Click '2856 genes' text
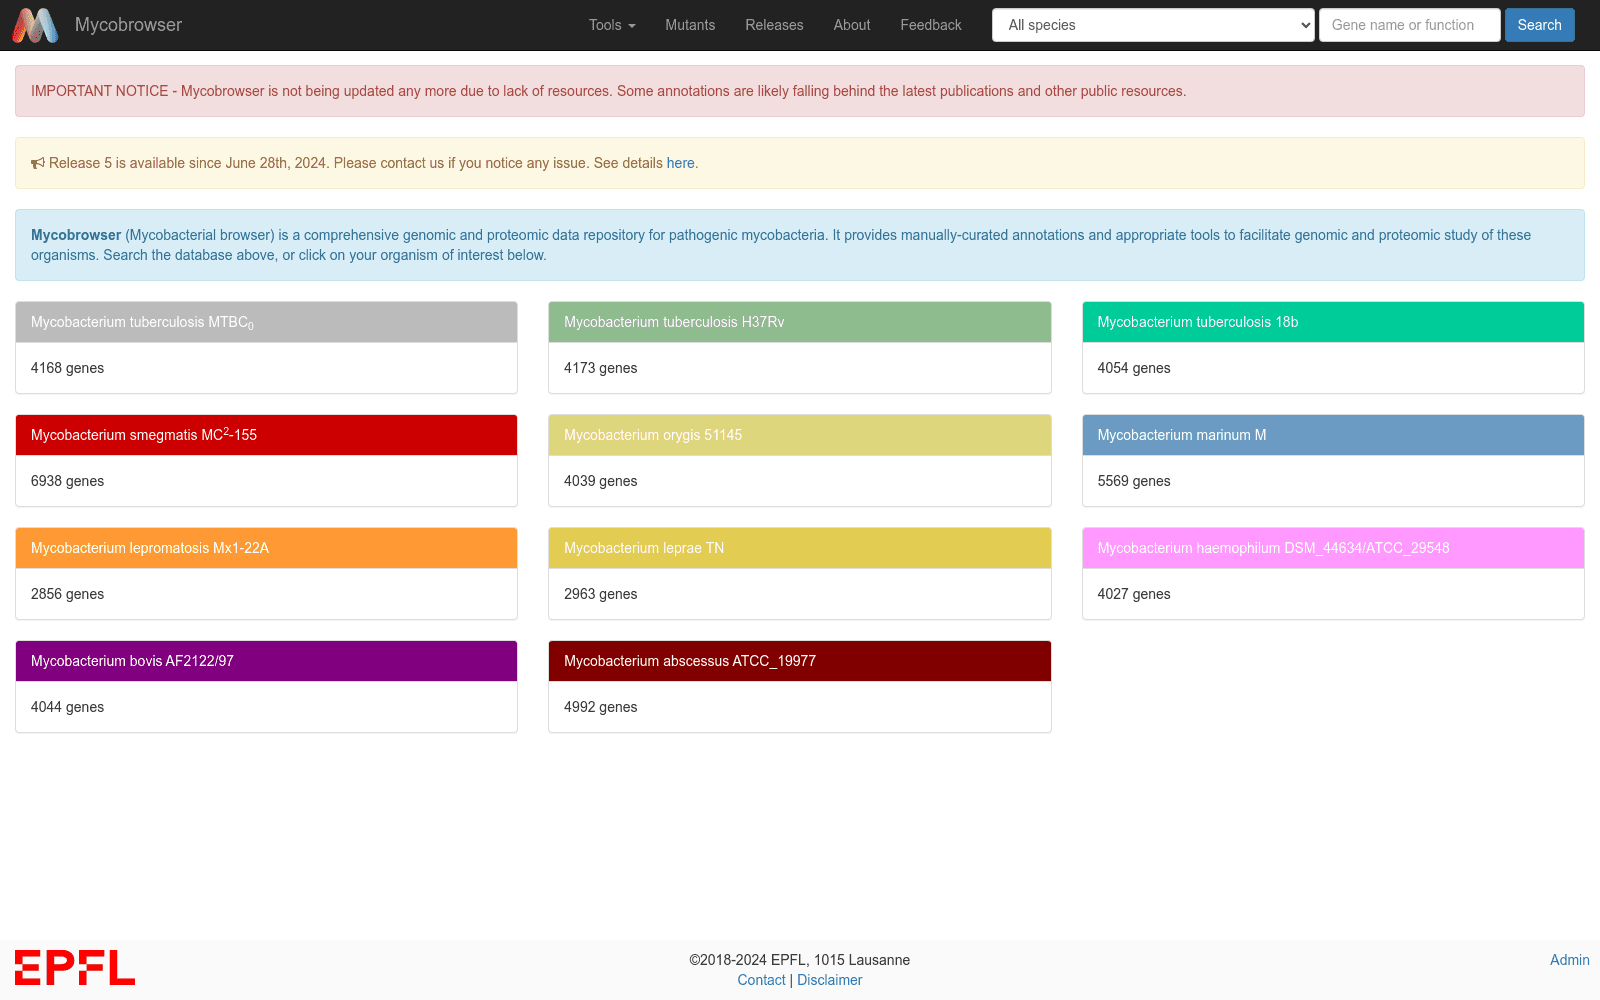1600x1000 pixels. 67,594
